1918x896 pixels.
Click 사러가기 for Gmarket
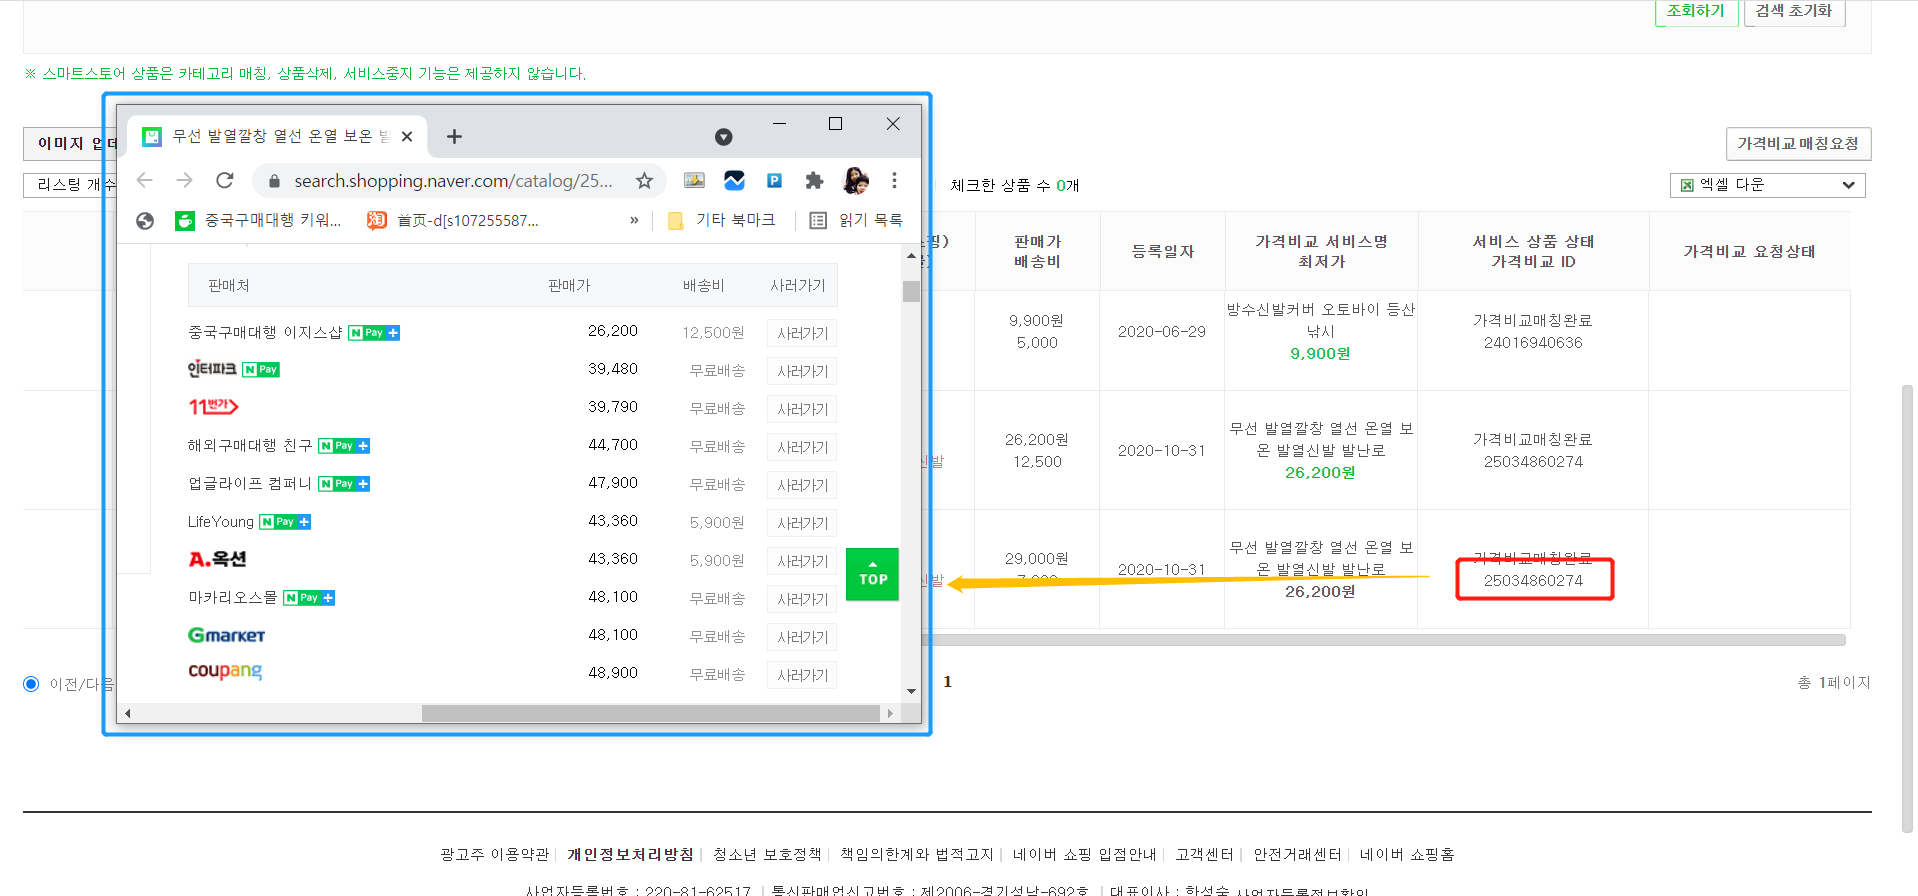(x=802, y=637)
